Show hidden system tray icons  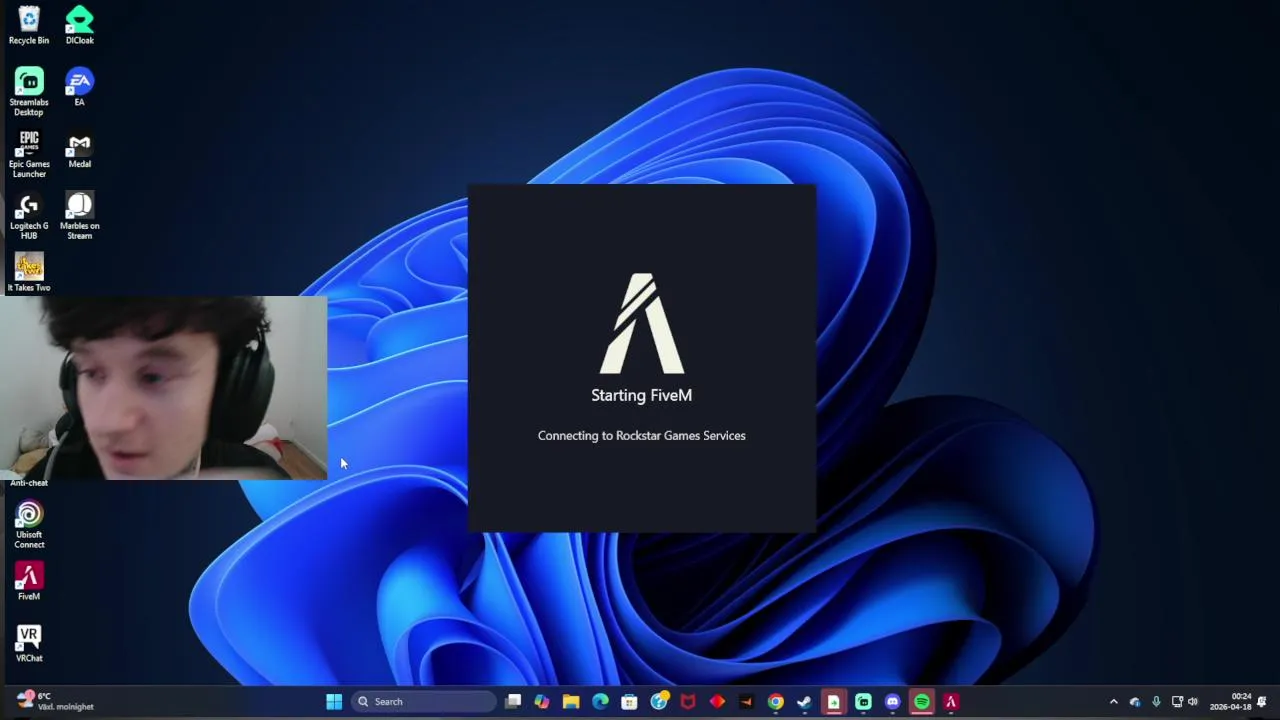[x=1113, y=702]
